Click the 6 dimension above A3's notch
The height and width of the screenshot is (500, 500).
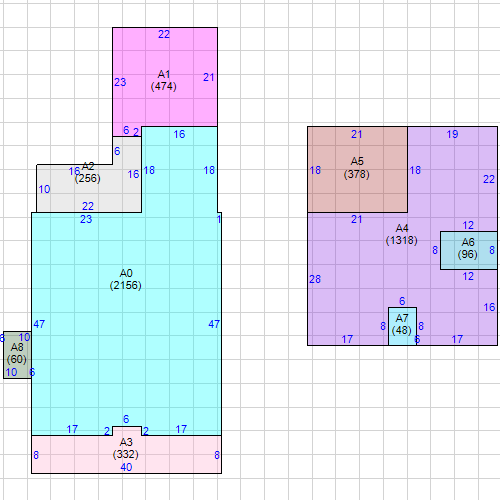126,419
